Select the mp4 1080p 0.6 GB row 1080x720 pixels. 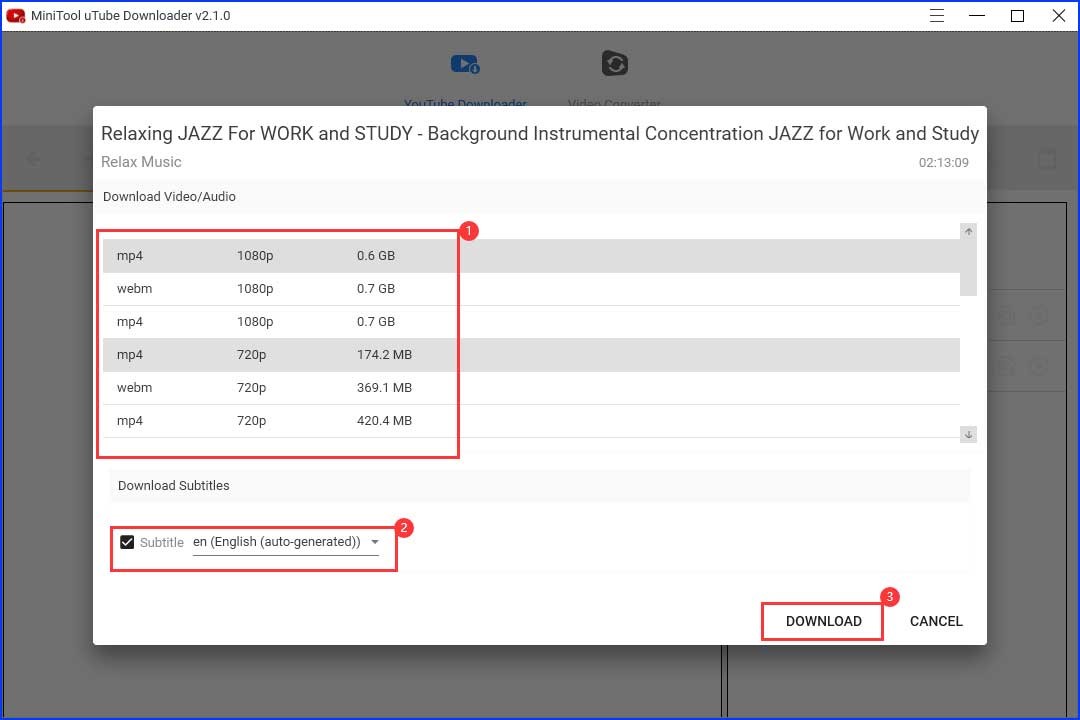531,256
